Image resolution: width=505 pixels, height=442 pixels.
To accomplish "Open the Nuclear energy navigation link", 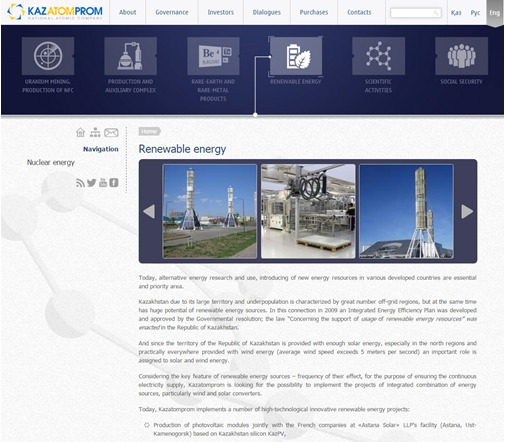I will 51,162.
